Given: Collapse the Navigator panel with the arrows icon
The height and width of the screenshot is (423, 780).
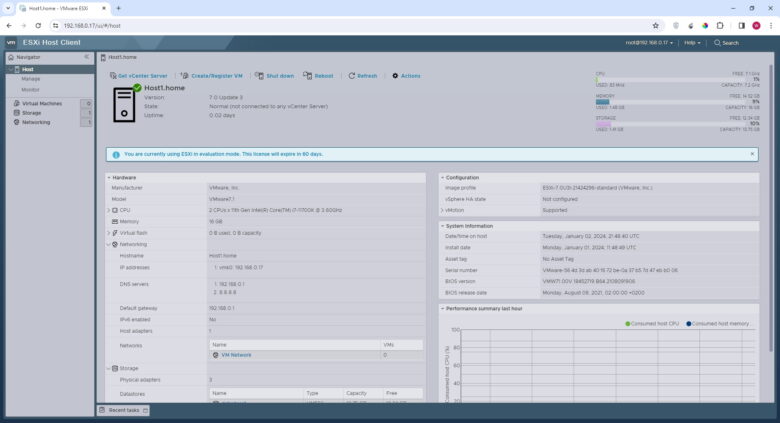Looking at the screenshot, I should [x=87, y=57].
